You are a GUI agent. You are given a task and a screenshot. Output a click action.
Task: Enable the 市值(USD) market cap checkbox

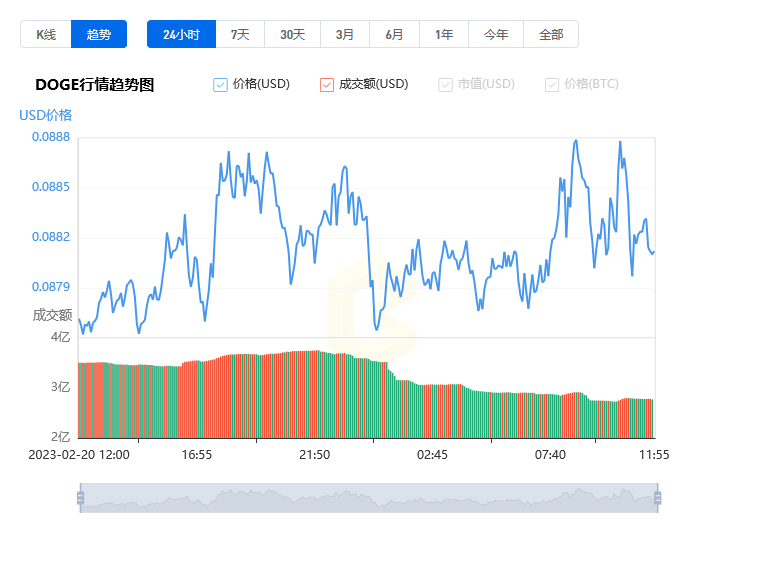[x=445, y=85]
